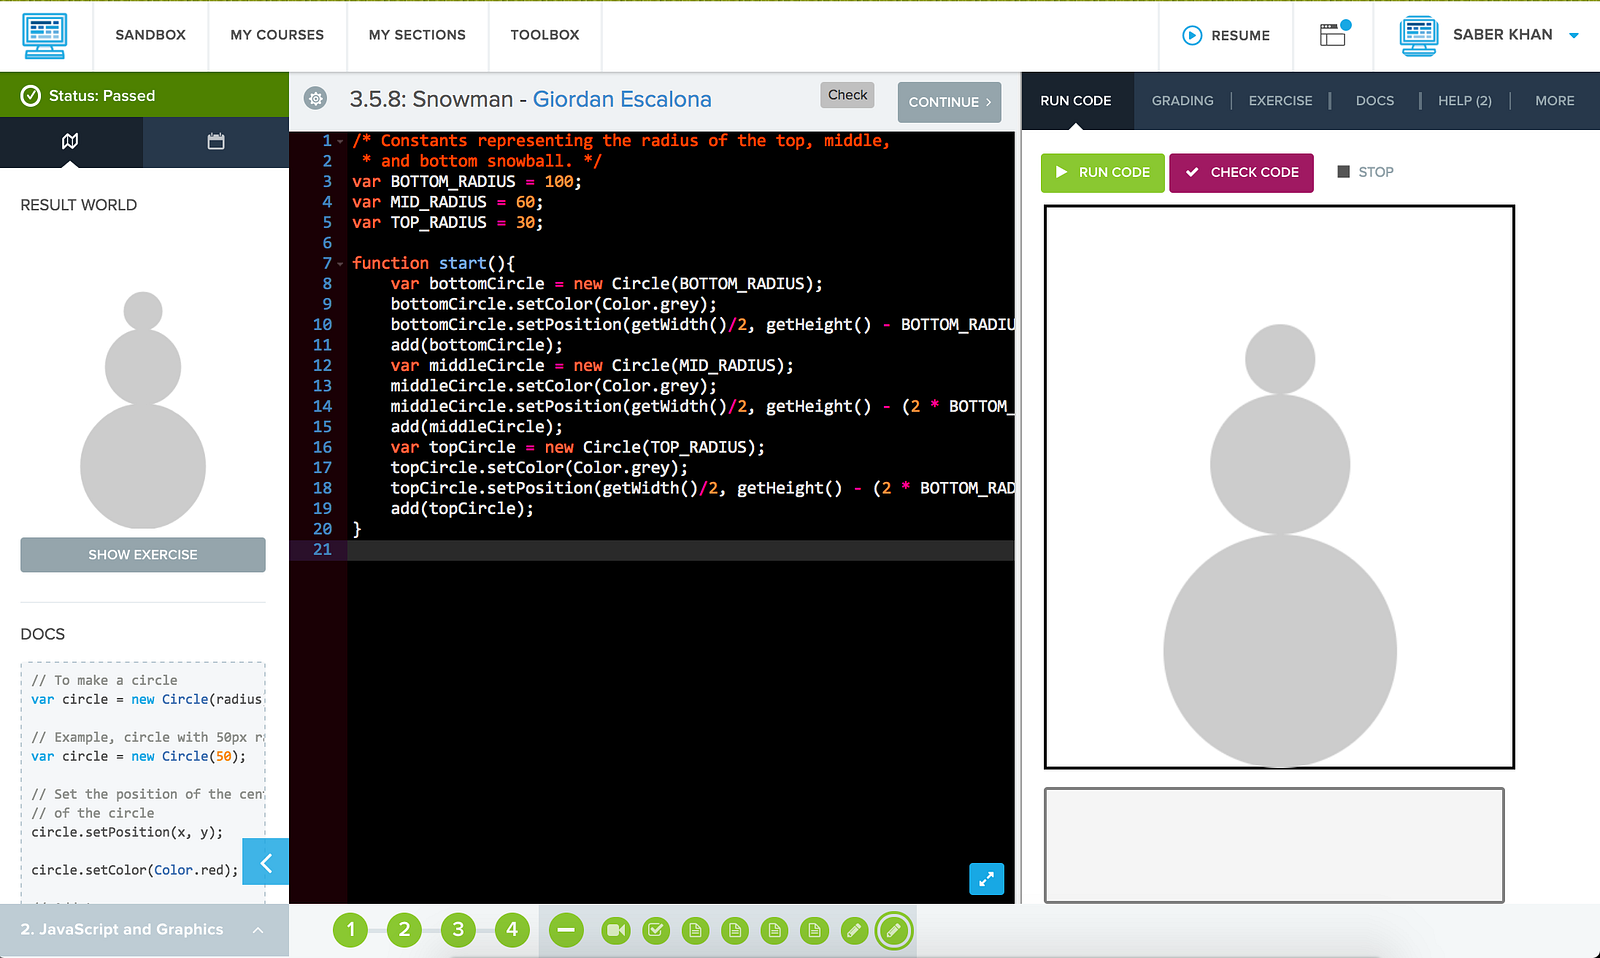
Task: Expand the Saber Khan account dropdown arrow
Action: (1574, 35)
